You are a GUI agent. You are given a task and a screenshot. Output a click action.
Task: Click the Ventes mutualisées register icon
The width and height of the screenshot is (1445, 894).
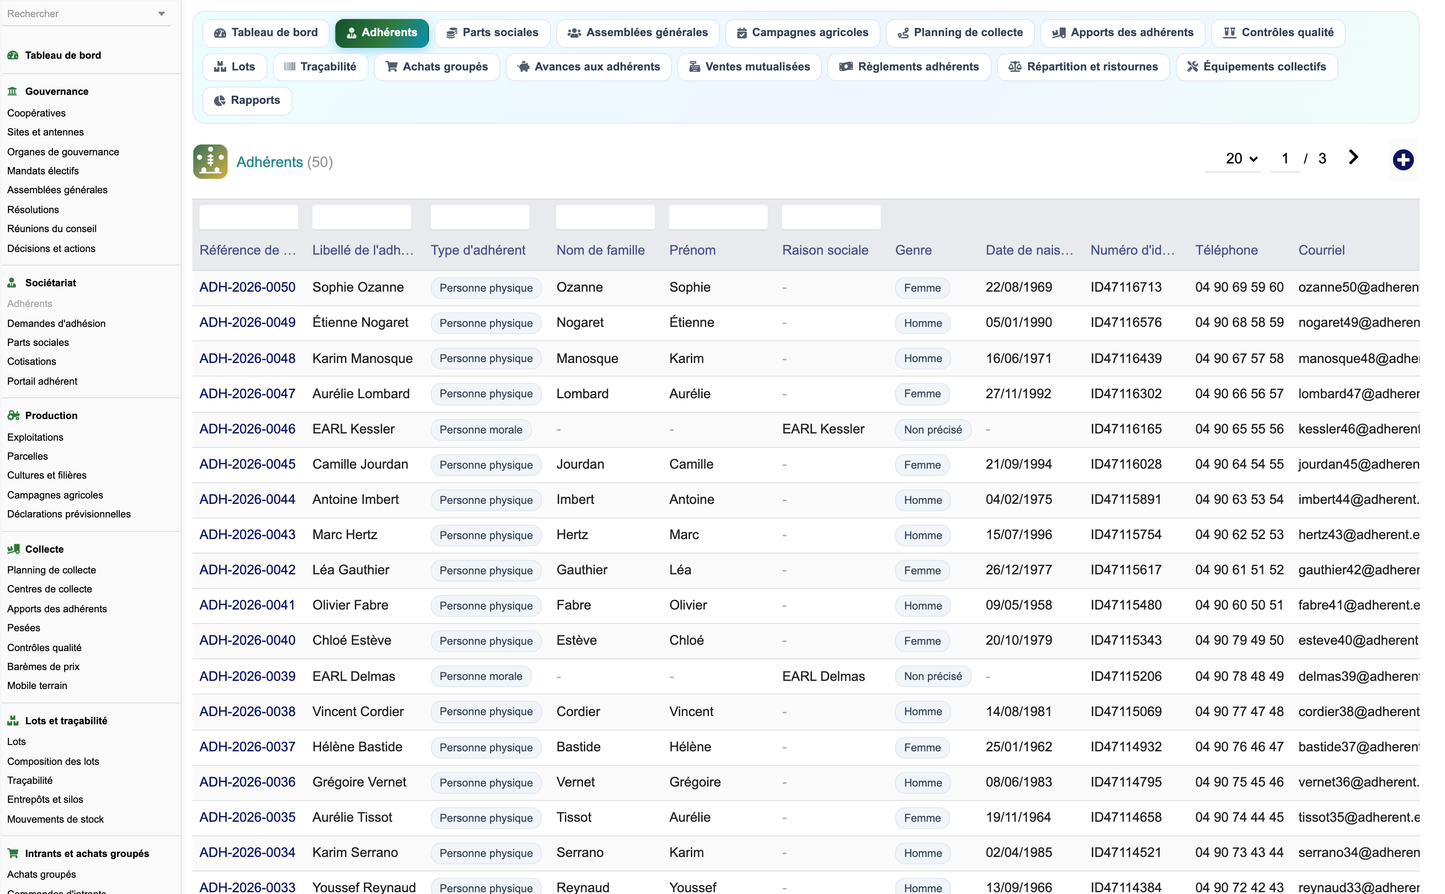pyautogui.click(x=694, y=67)
